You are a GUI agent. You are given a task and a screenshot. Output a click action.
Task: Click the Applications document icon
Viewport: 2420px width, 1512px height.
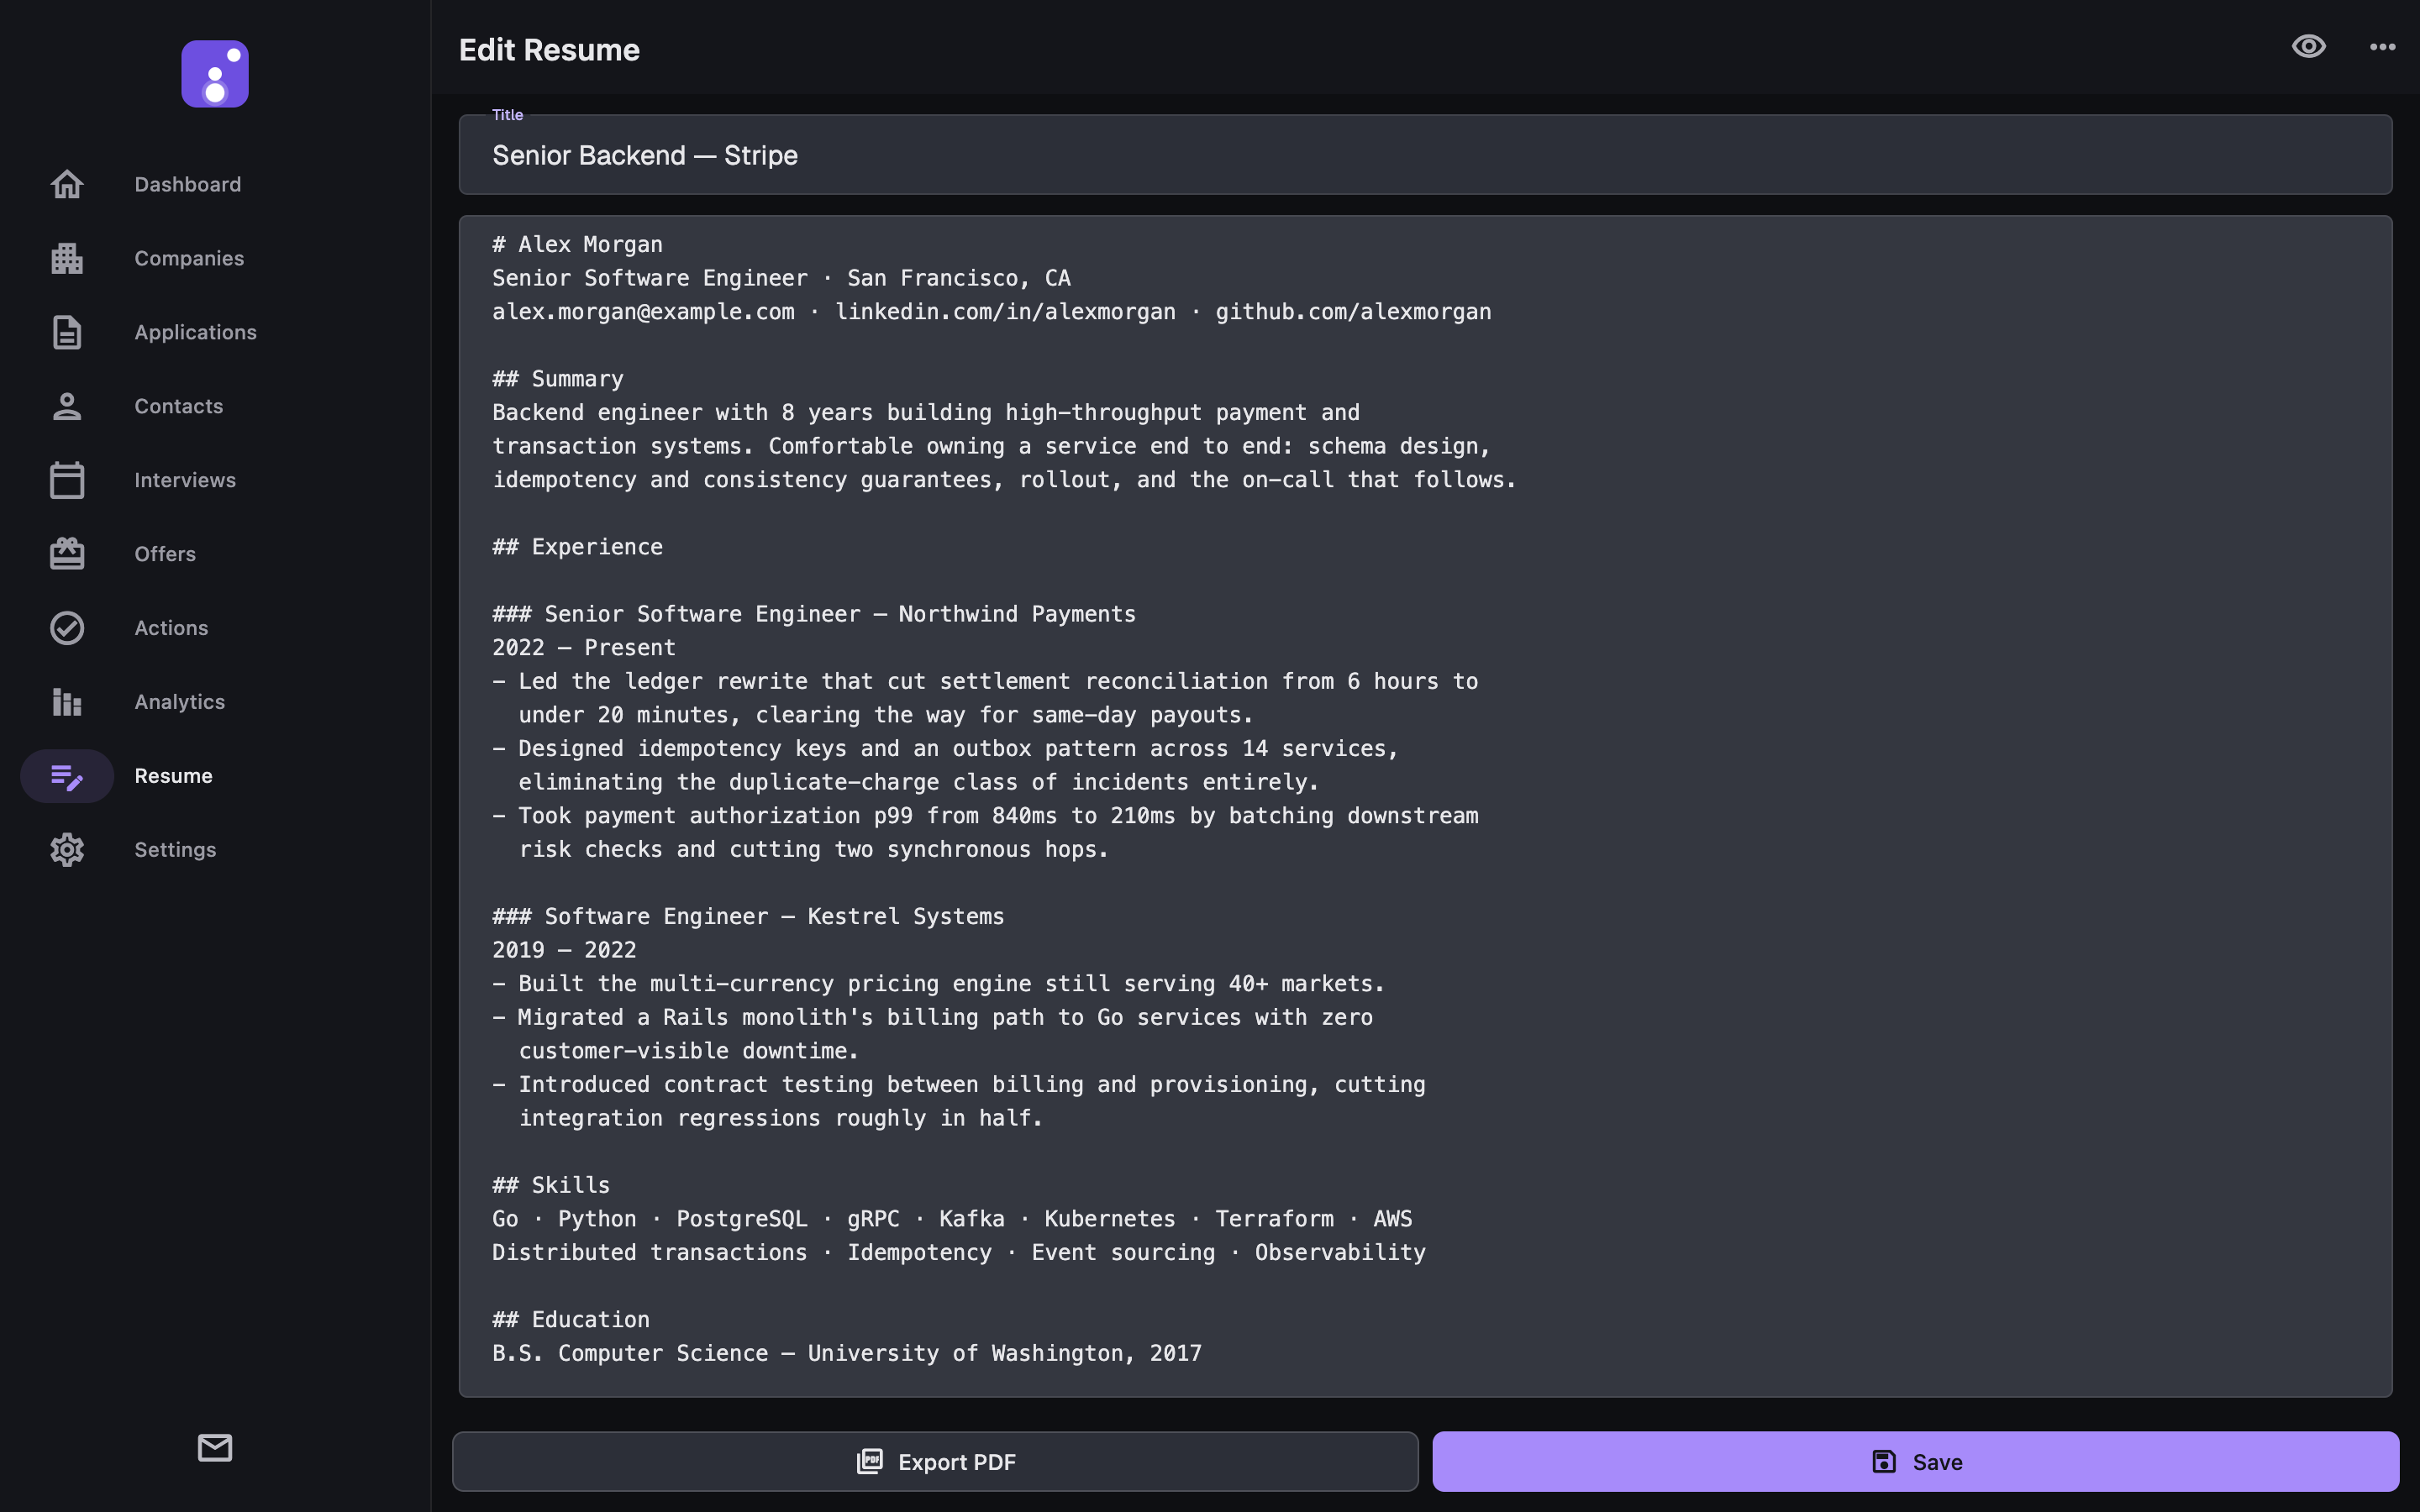pyautogui.click(x=67, y=332)
